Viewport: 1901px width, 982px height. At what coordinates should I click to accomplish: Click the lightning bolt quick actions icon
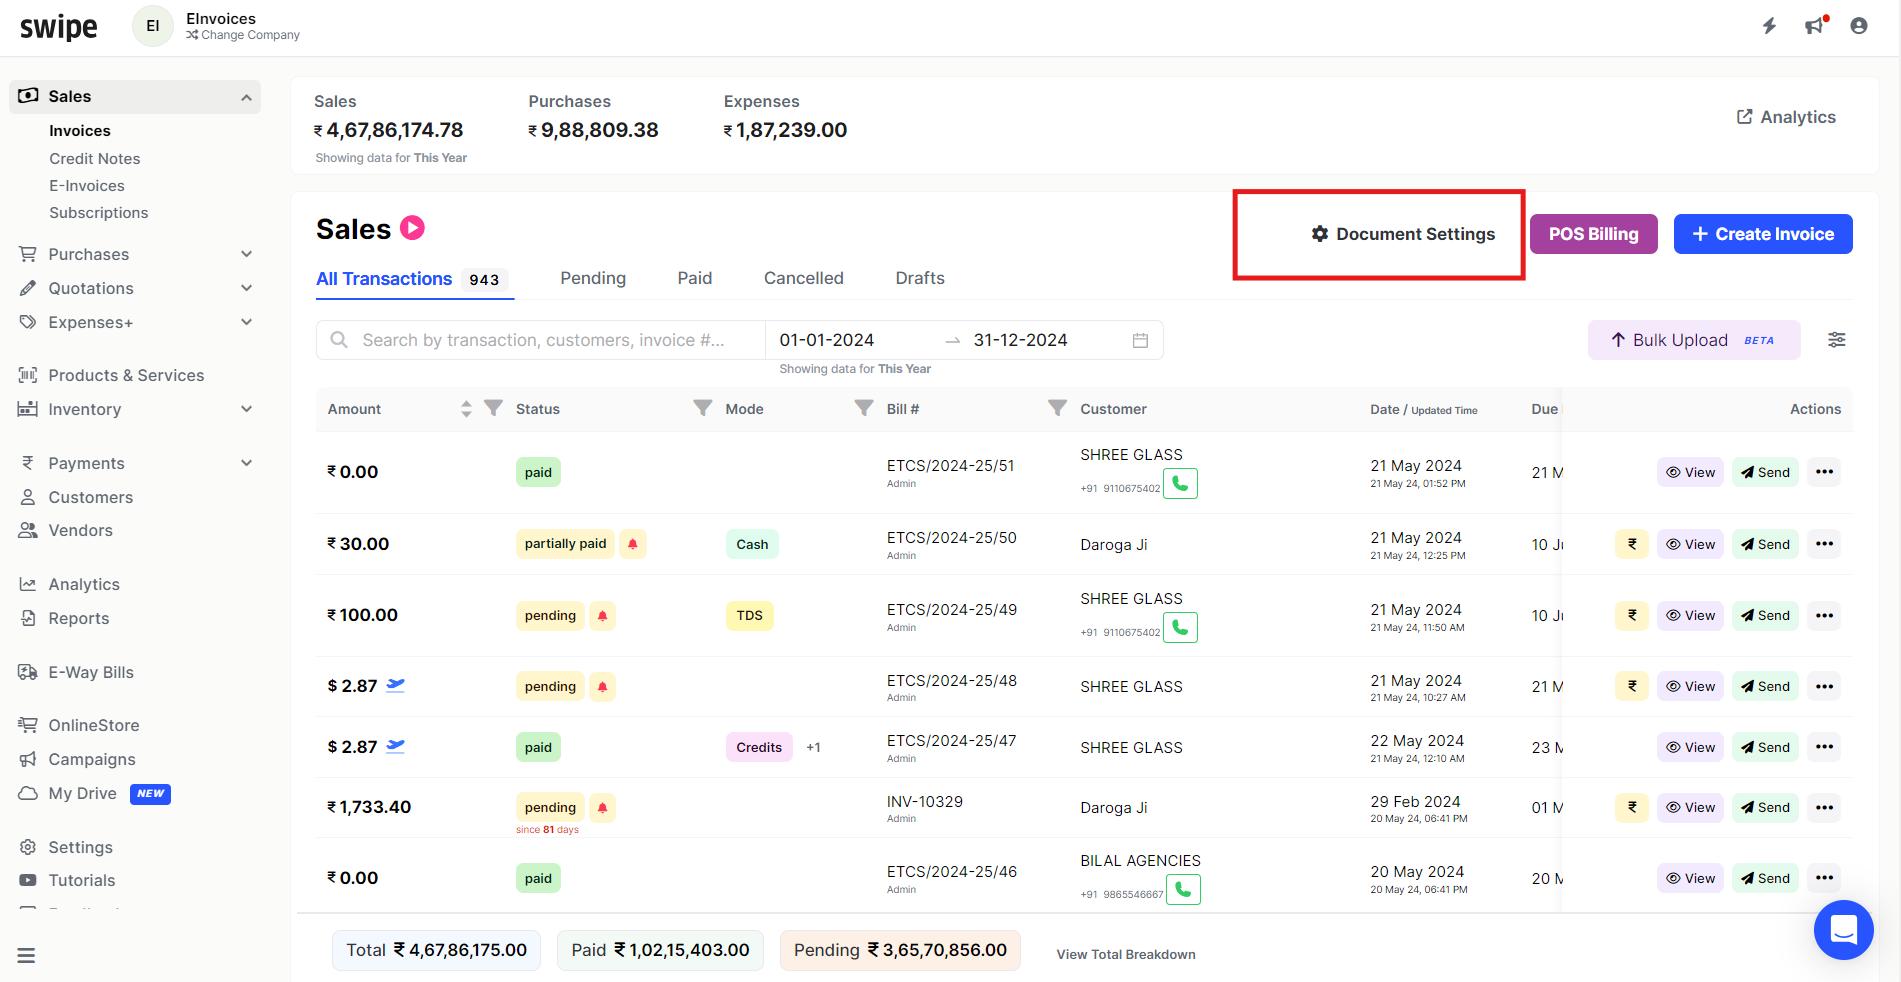tap(1769, 26)
